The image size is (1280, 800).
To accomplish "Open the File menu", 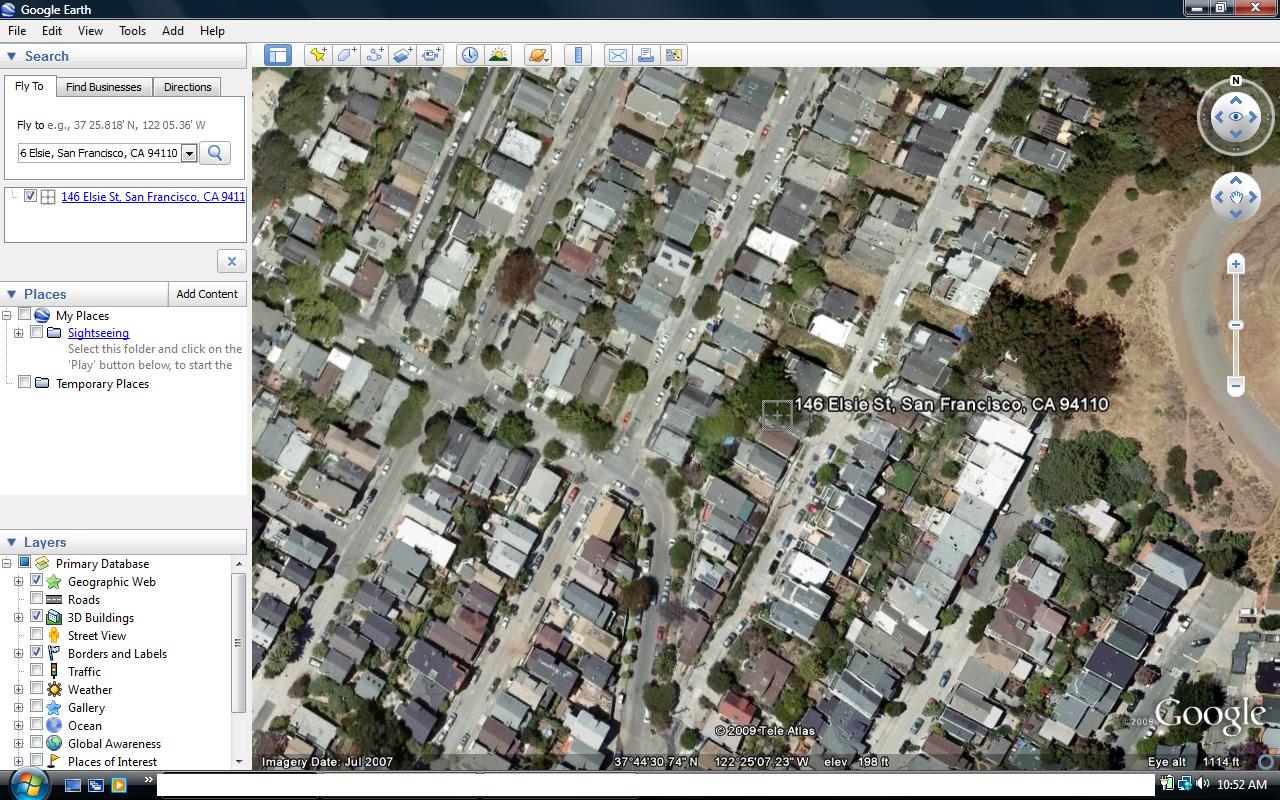I will (17, 31).
